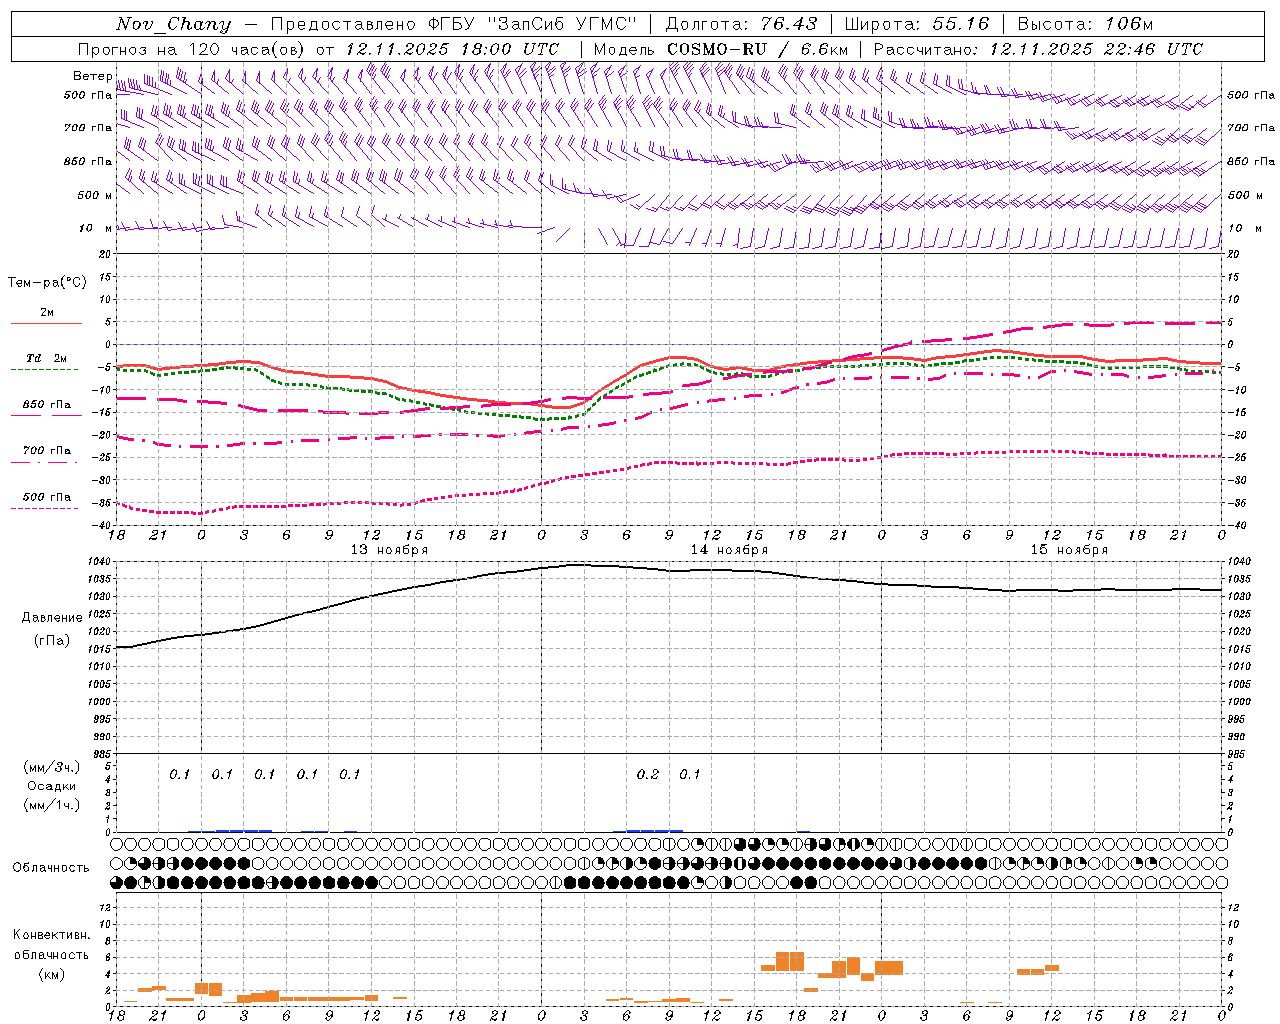Click the 'Конвективн.' convective cloud label
Image resolution: width=1280 pixels, height=1024 pixels.
pos(51,935)
